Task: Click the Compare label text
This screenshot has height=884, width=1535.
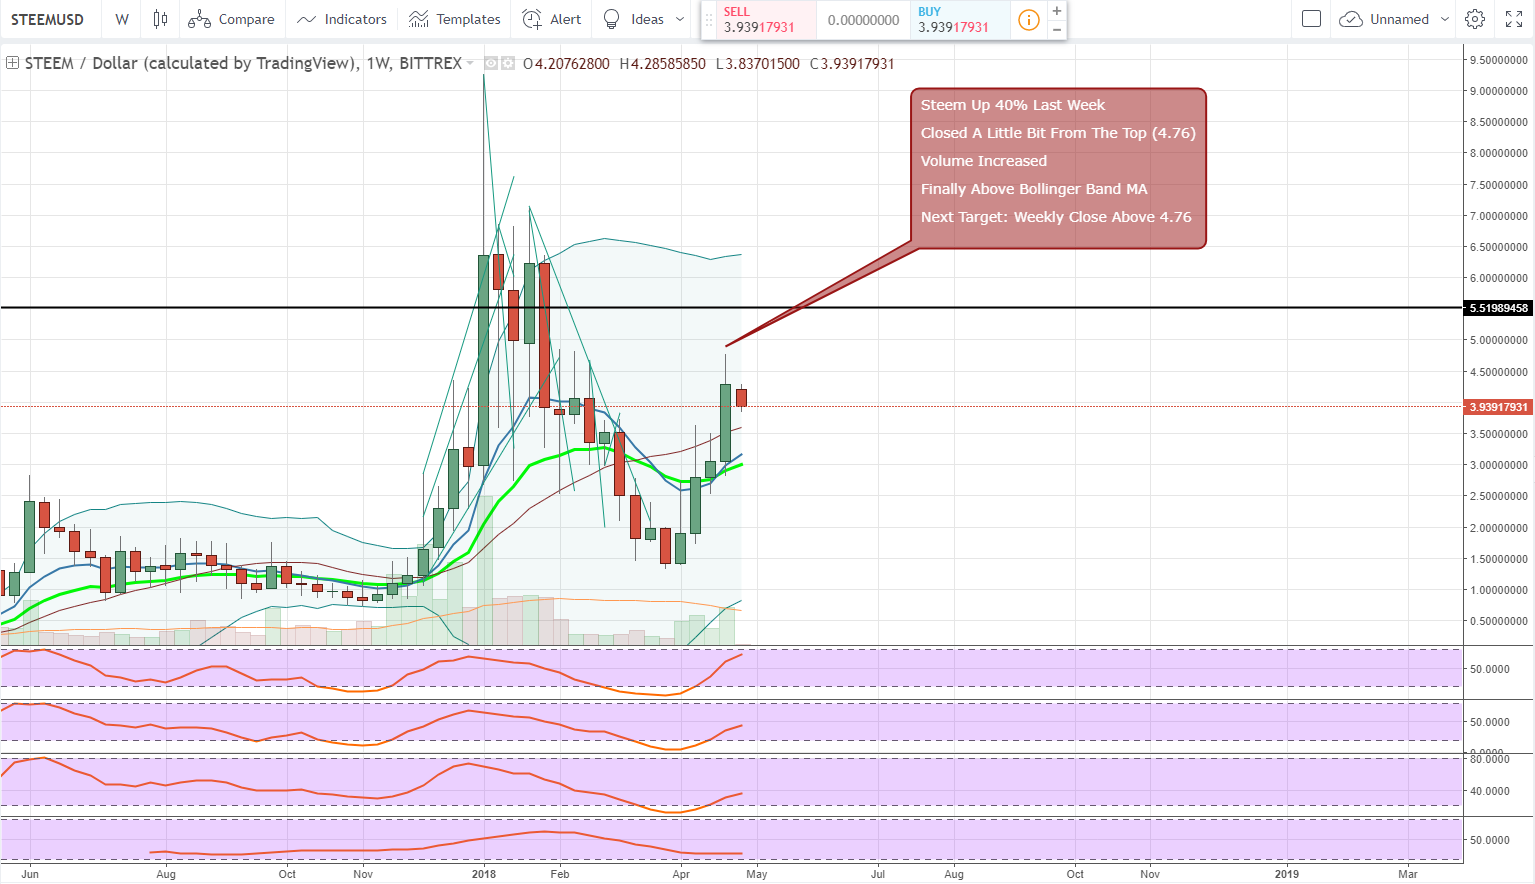Action: (x=246, y=19)
